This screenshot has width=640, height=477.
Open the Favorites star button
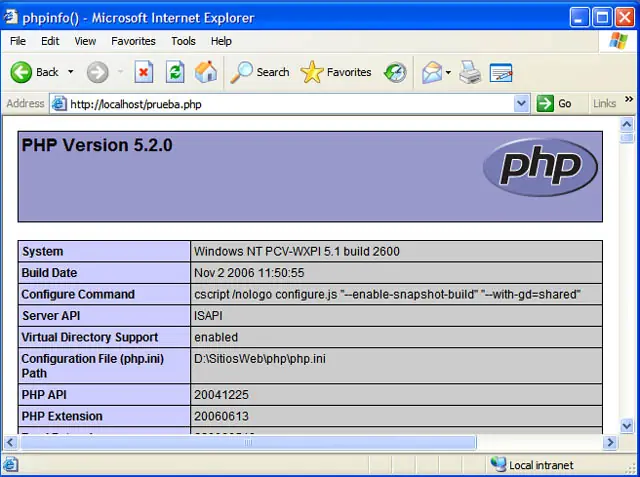pos(336,72)
